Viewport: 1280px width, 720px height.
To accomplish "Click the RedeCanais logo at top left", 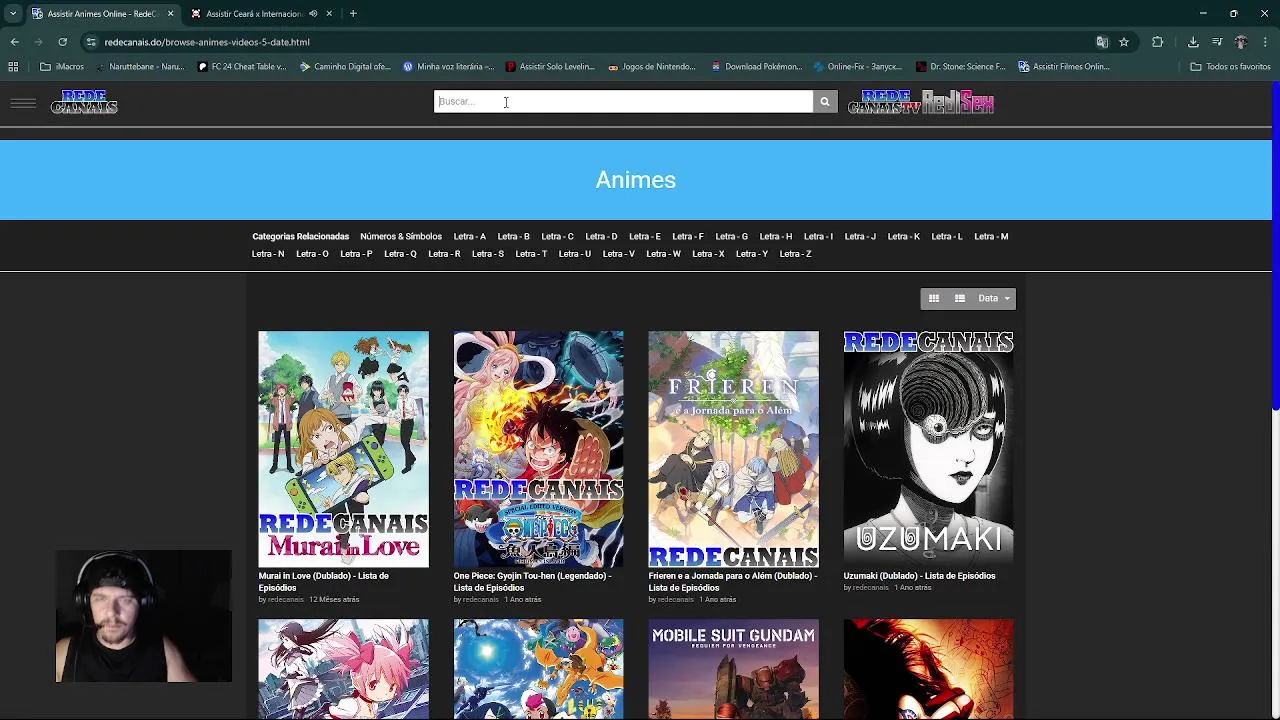I will [84, 102].
